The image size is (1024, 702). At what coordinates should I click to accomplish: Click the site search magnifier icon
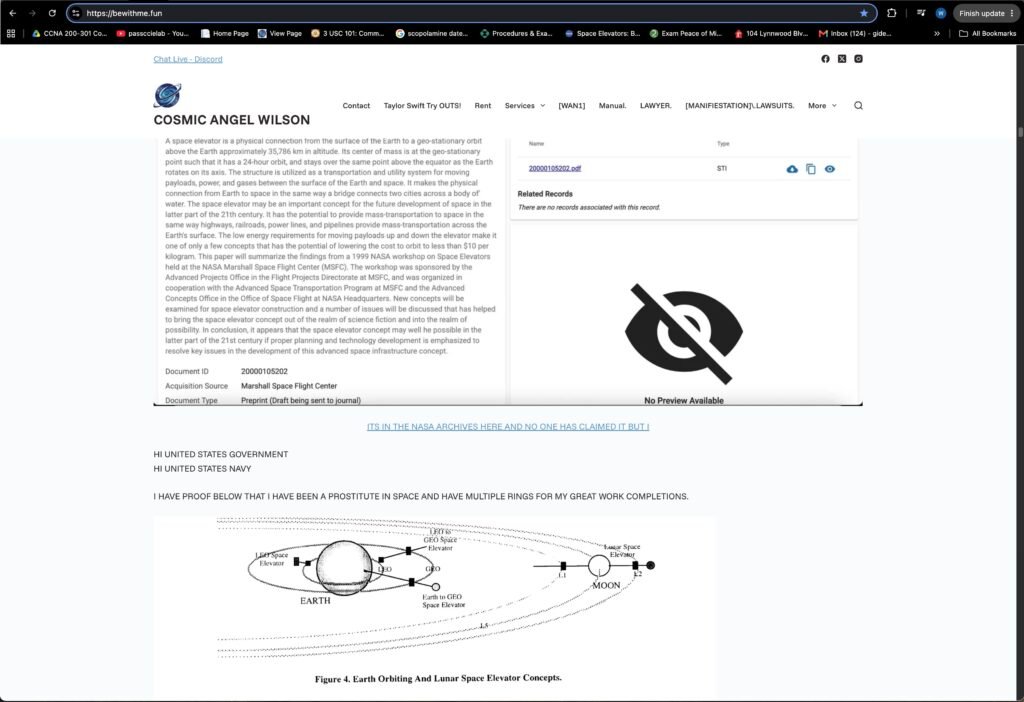[x=858, y=106]
